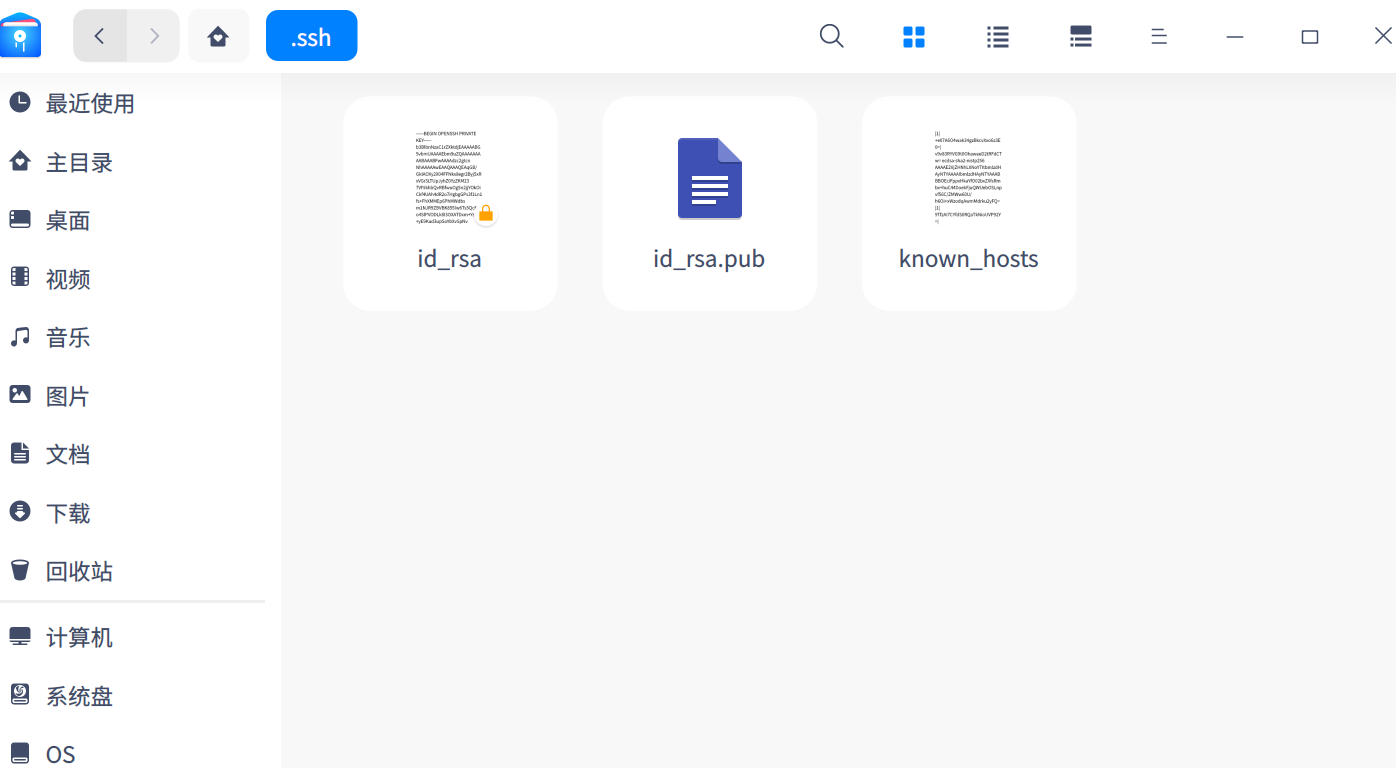Jump to home via breadcrumb house icon
Screen dimensions: 1396x768
(218, 36)
